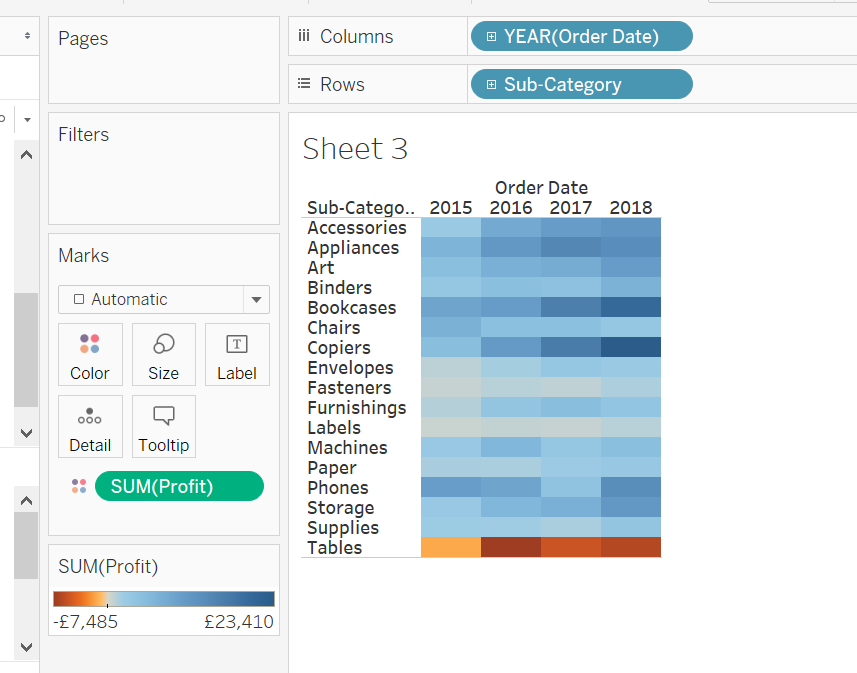
Task: Click the diverging profit color legend gradient
Action: coord(163,598)
